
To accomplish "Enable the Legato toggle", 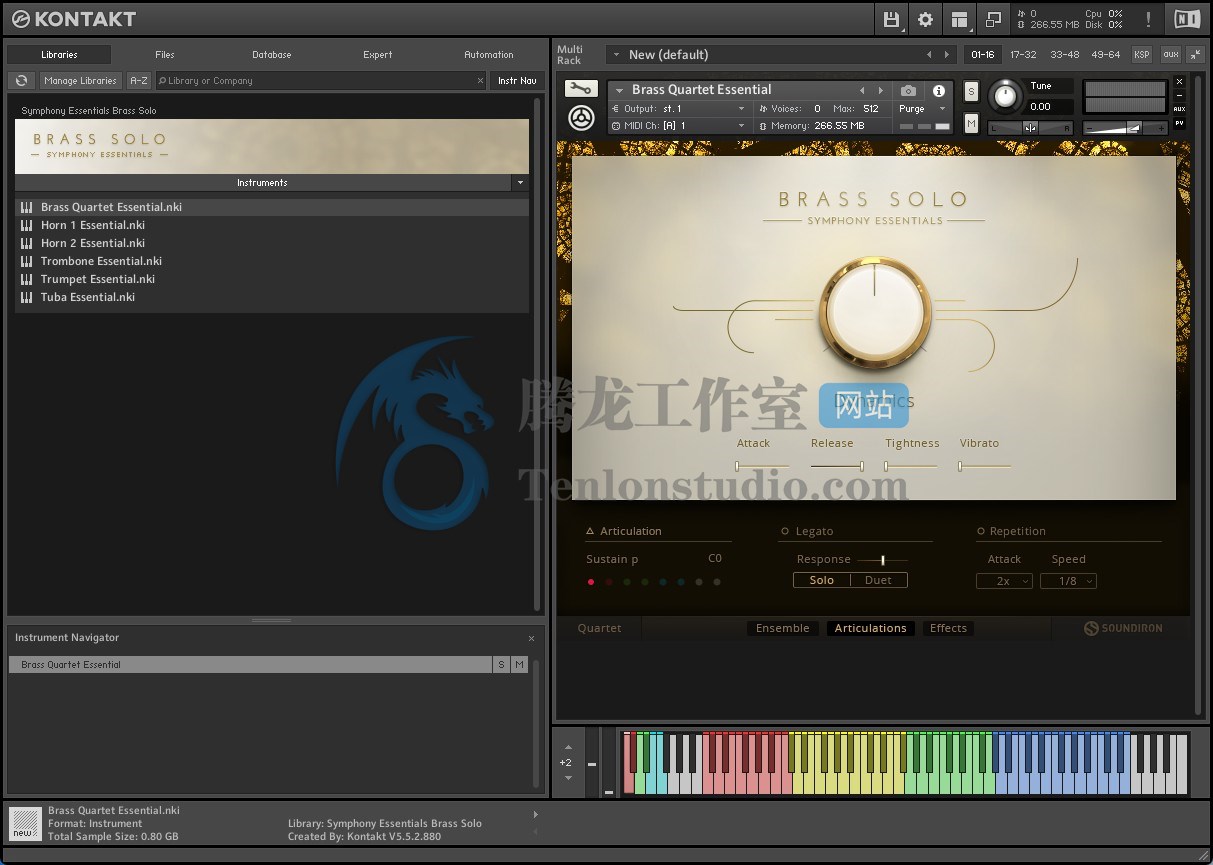I will tap(785, 531).
